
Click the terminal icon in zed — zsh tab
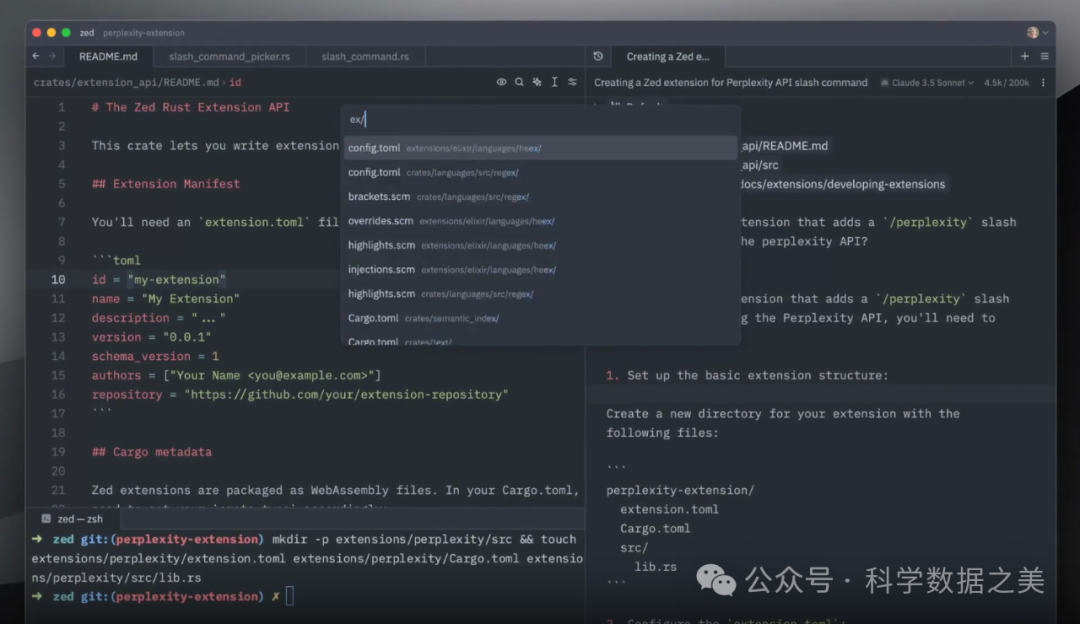click(46, 519)
